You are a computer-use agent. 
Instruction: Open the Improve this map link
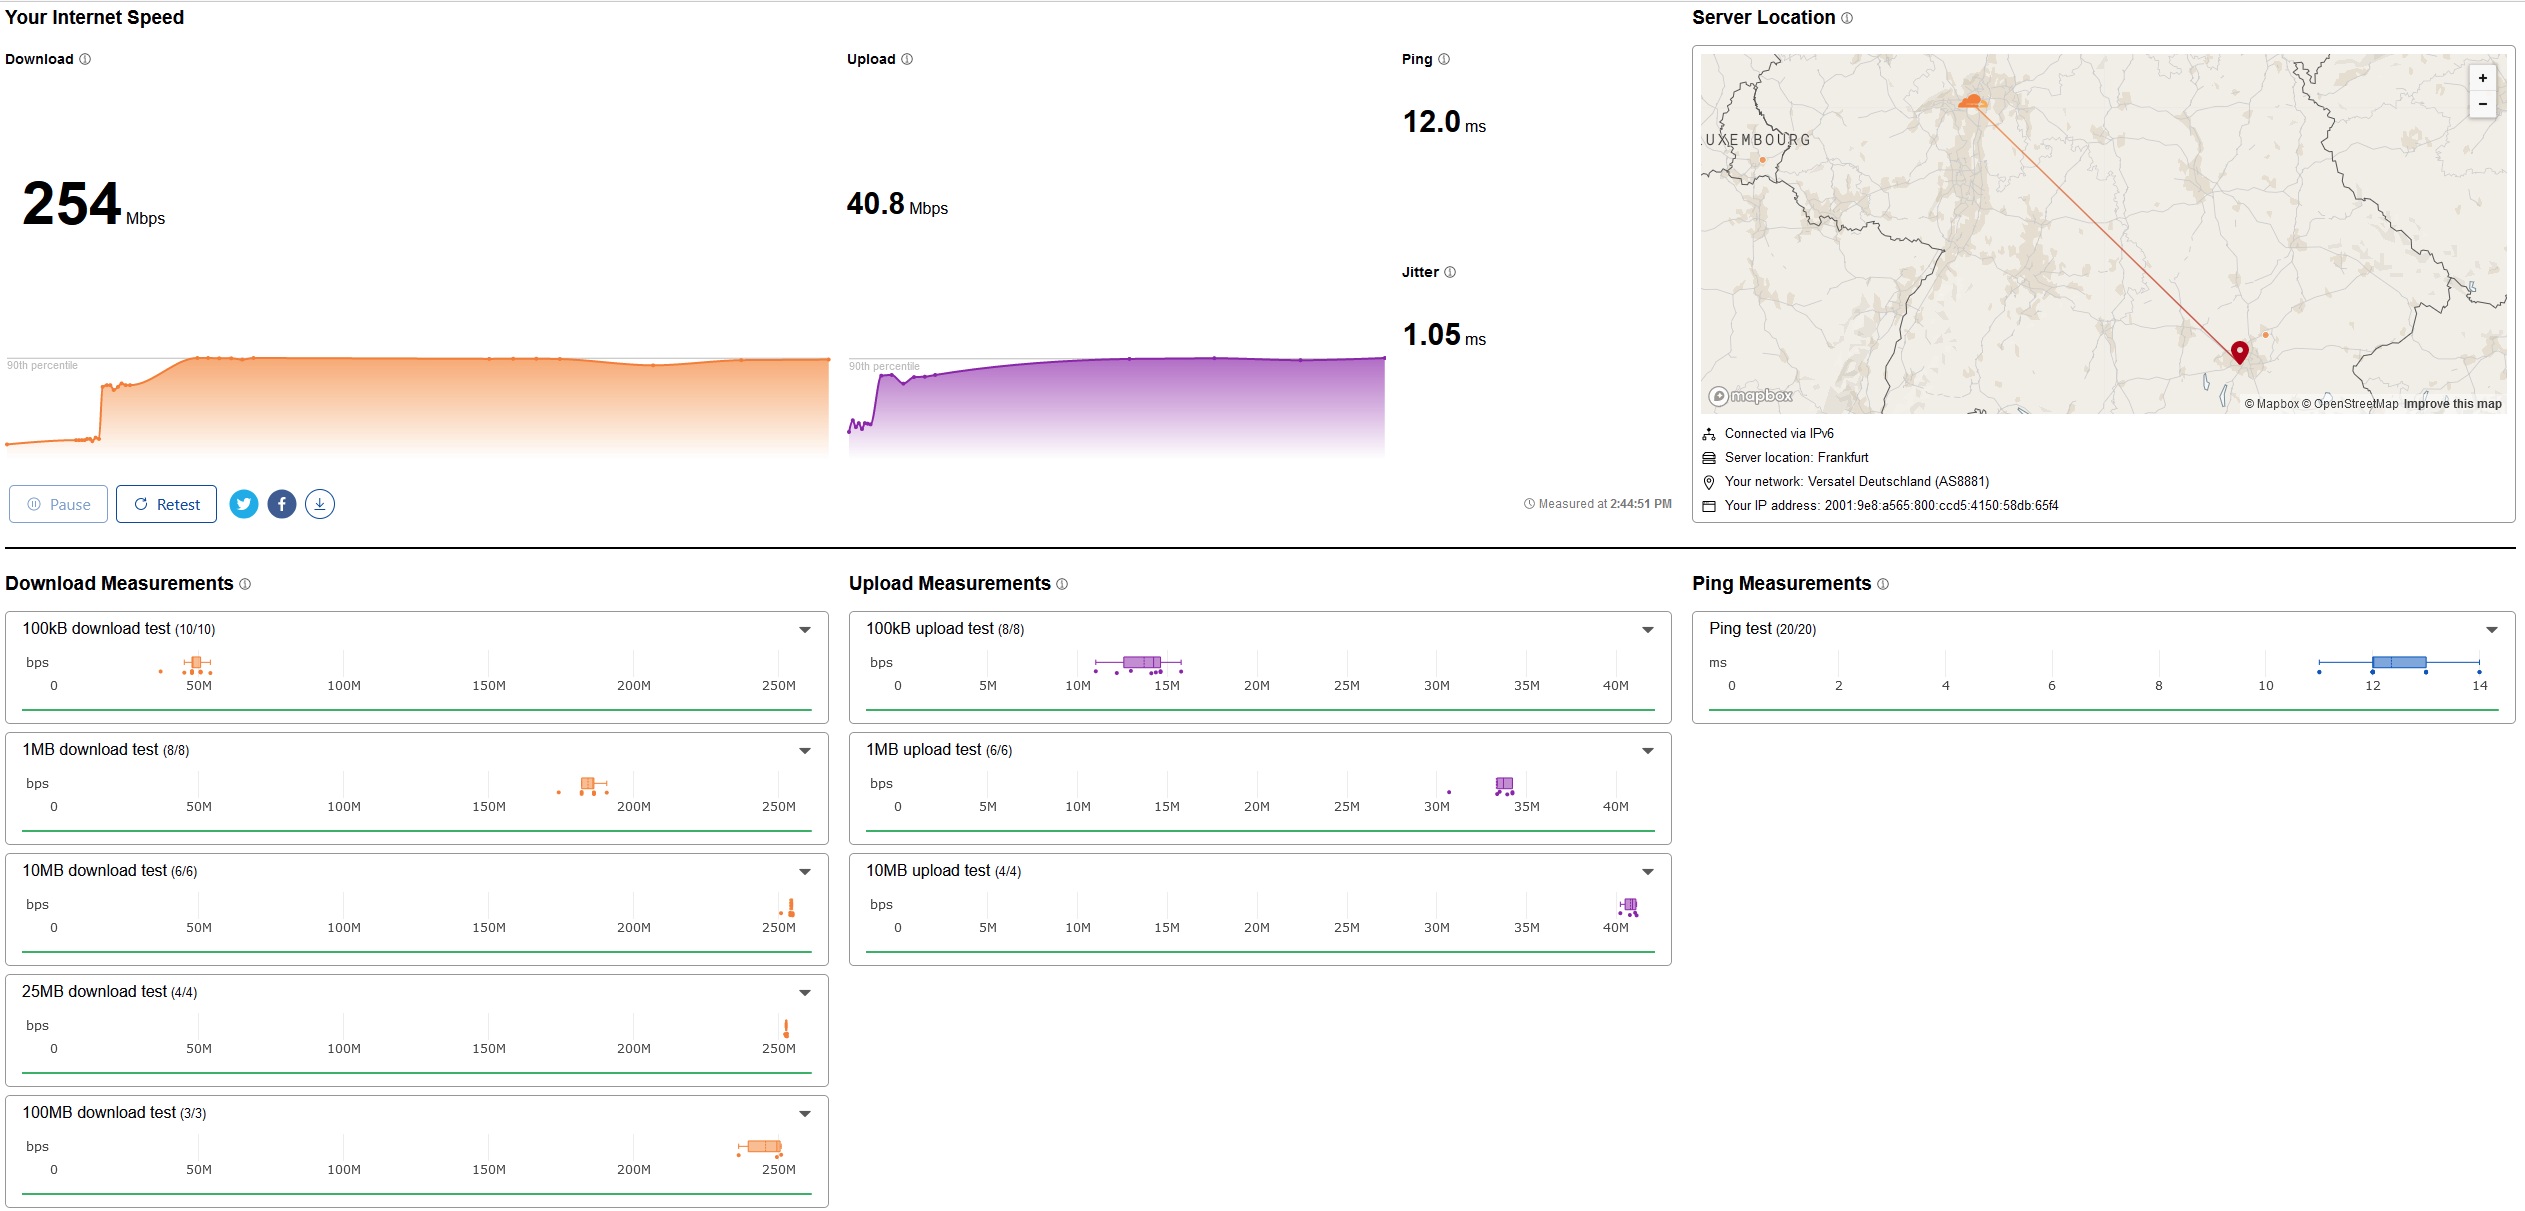tap(2452, 404)
